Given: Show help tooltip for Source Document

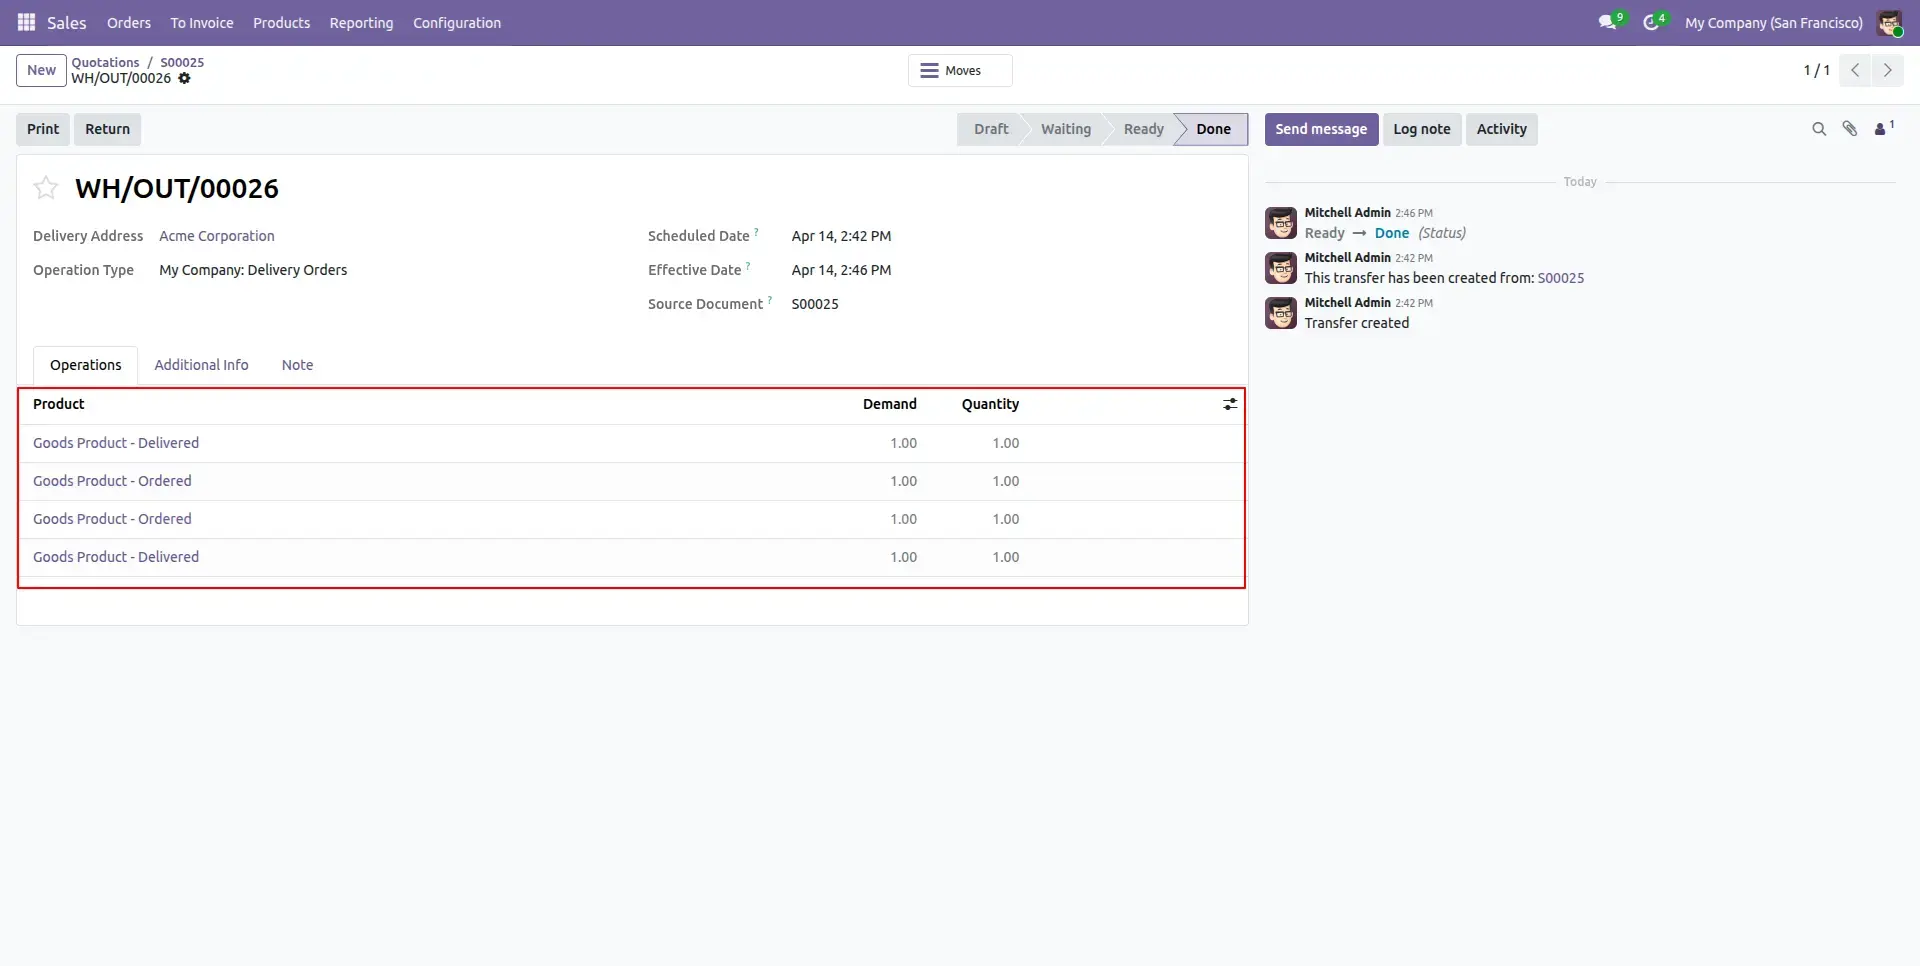Looking at the screenshot, I should (770, 300).
